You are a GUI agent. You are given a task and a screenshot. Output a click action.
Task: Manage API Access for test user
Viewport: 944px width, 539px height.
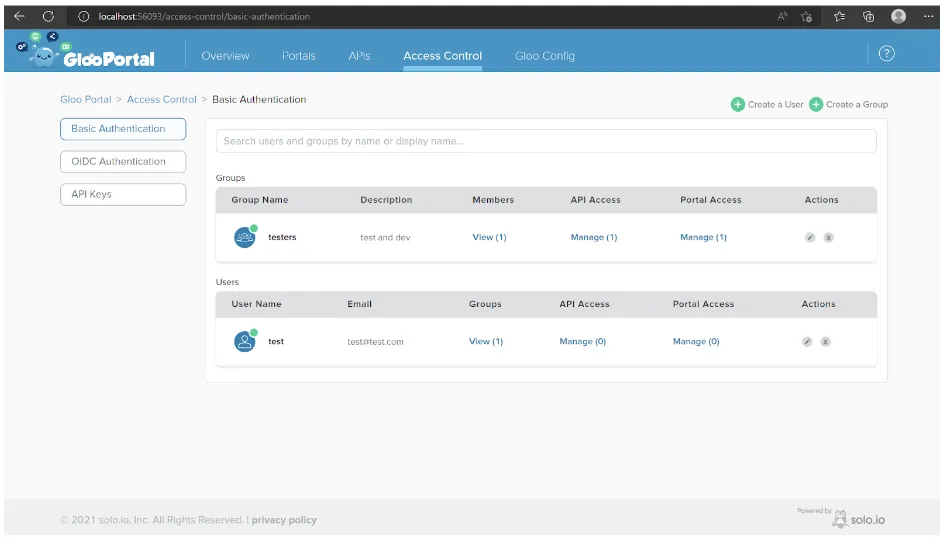(x=582, y=341)
